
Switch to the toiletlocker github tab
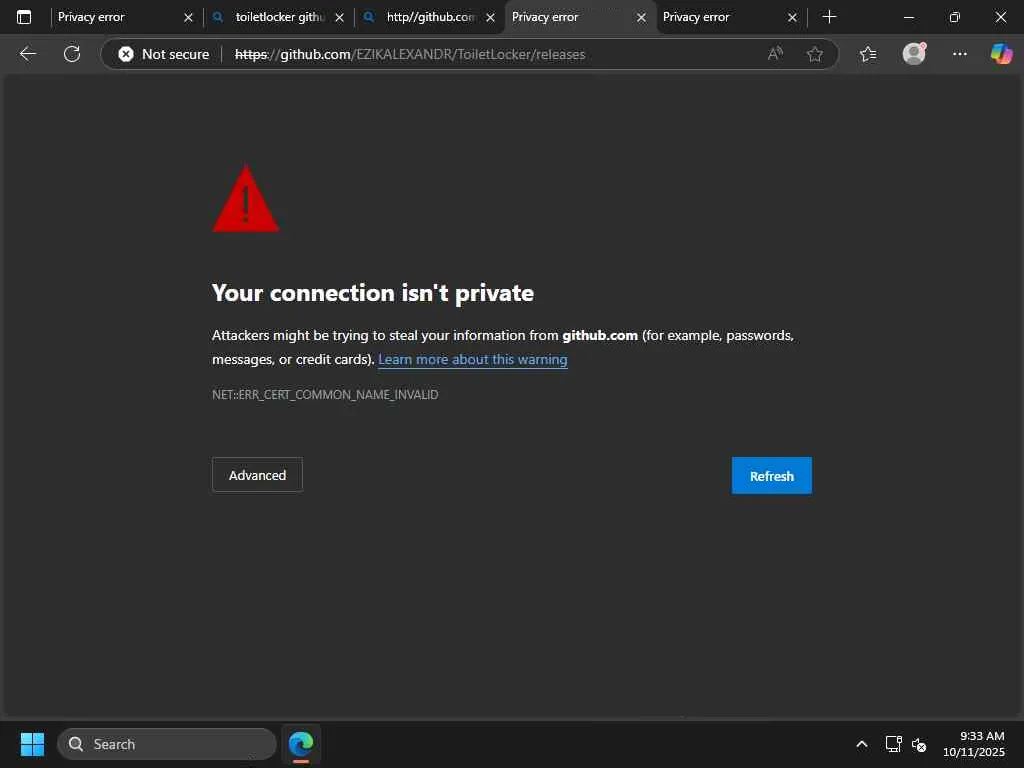click(x=278, y=17)
